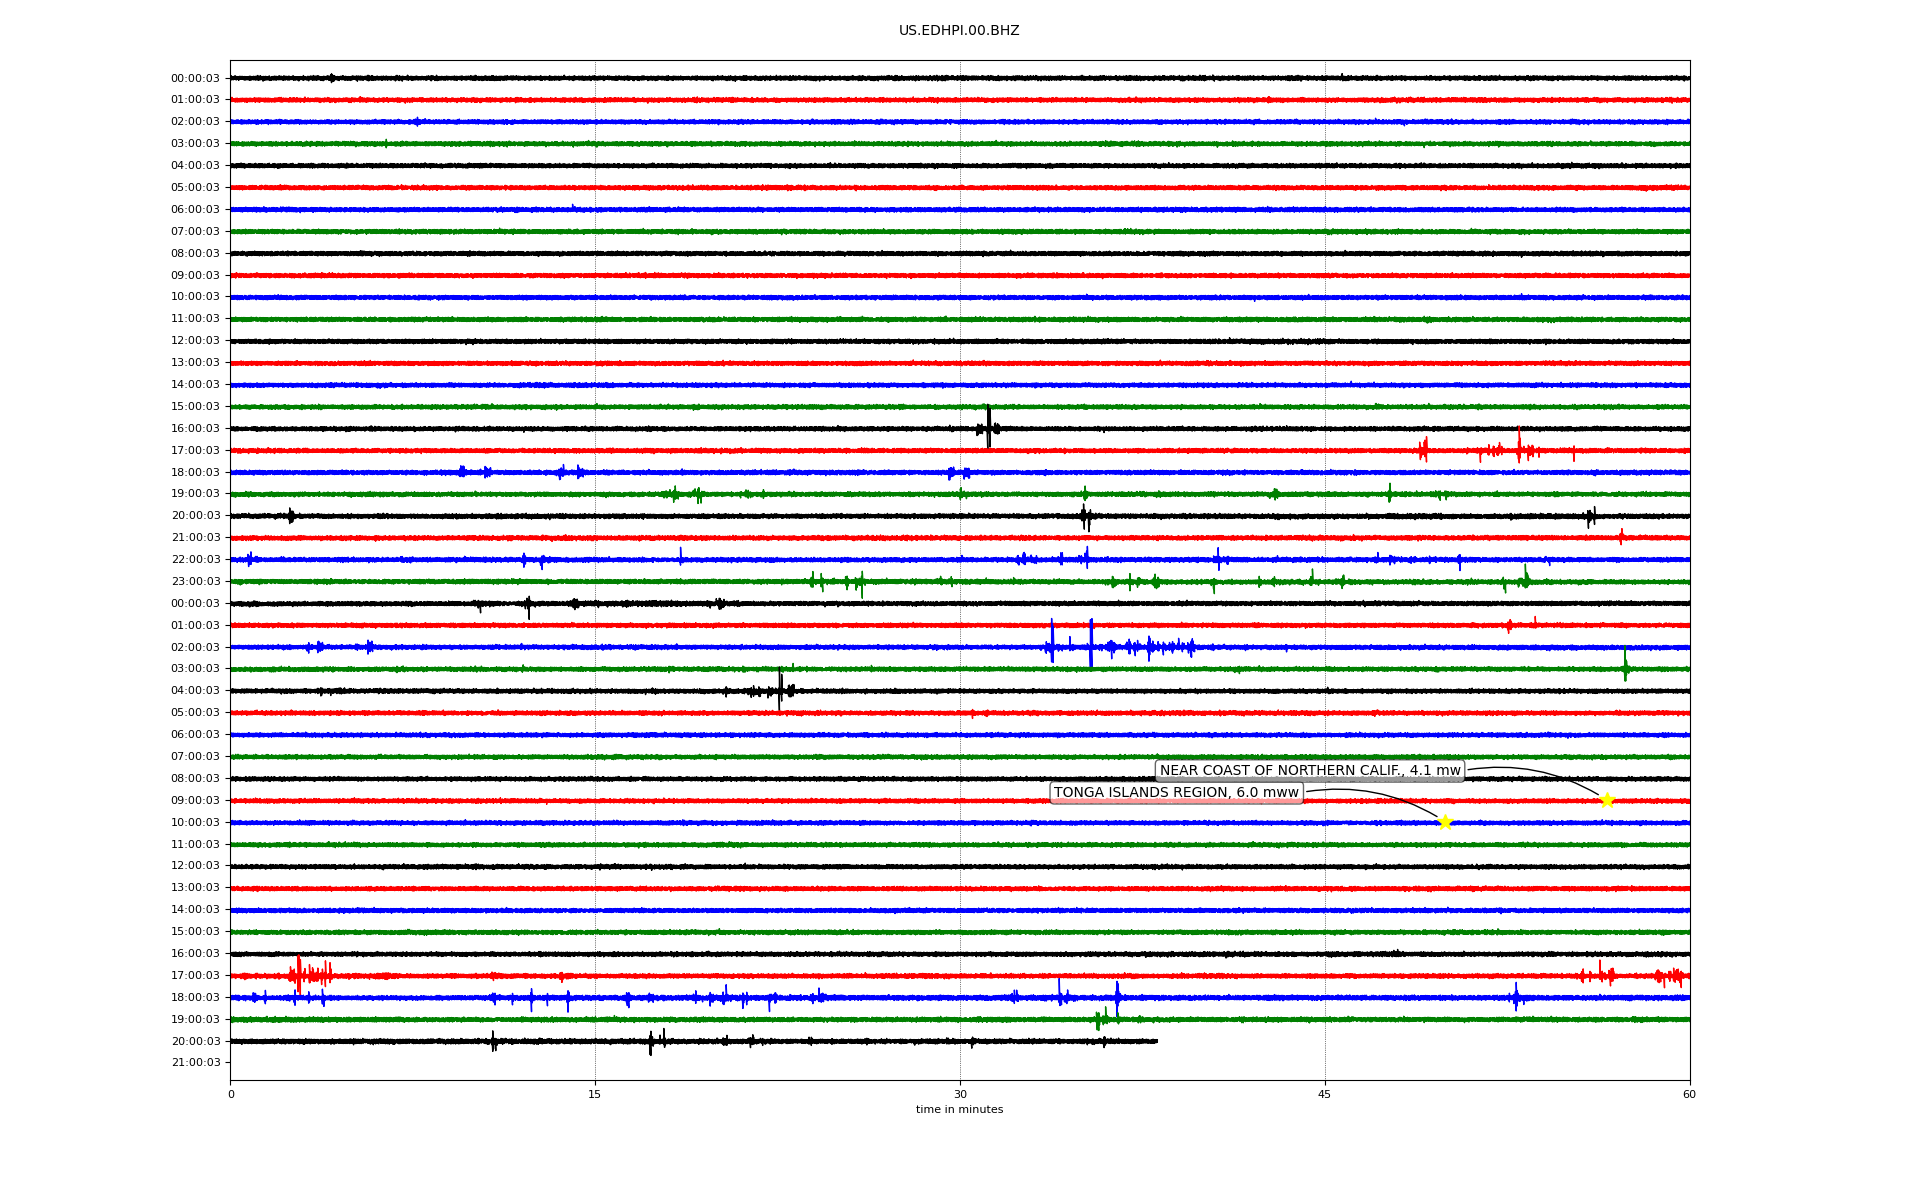Click the tall blue spikes on the 02:00:03 trace

[1071, 643]
